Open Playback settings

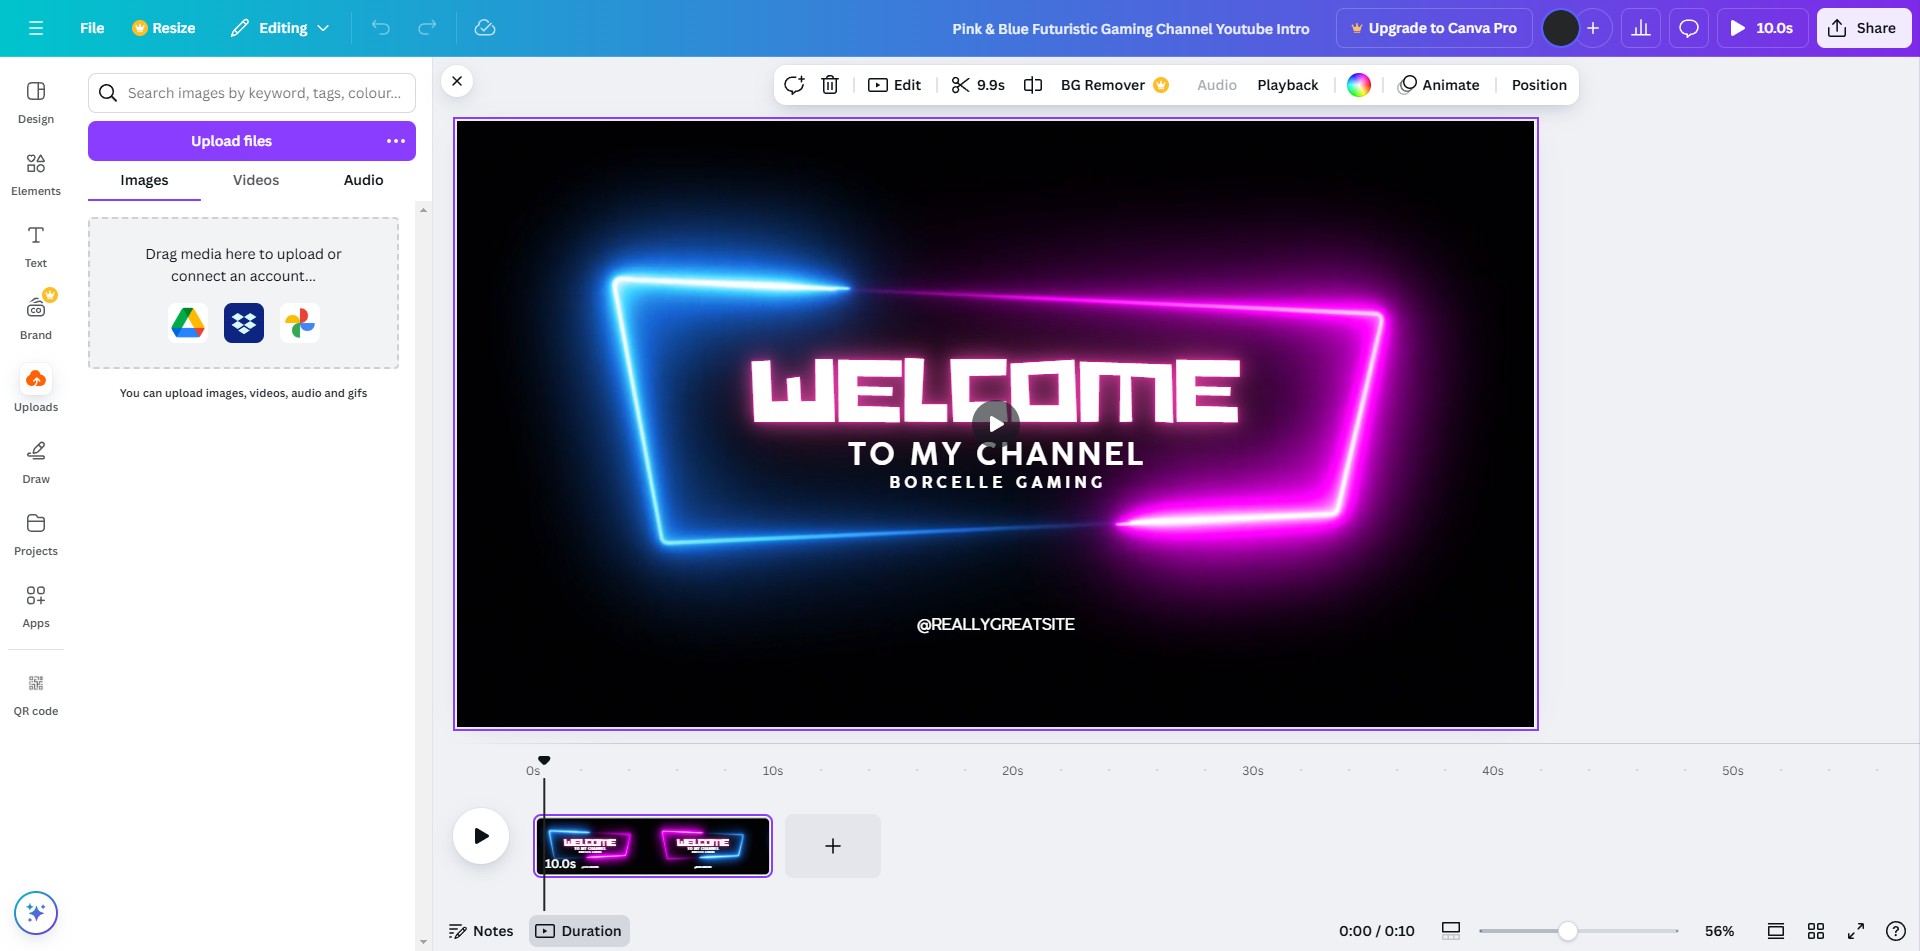[x=1287, y=85]
